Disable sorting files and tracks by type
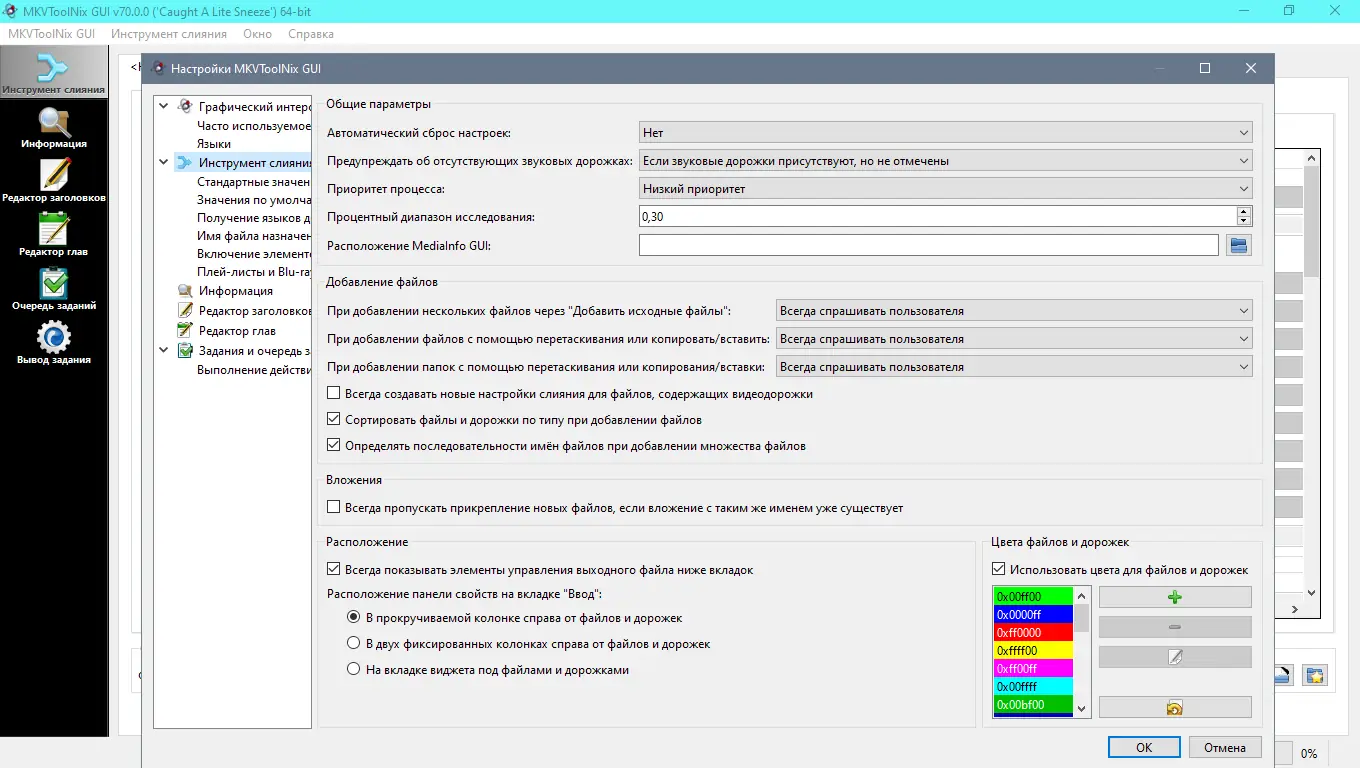The width and height of the screenshot is (1360, 768). (x=334, y=419)
